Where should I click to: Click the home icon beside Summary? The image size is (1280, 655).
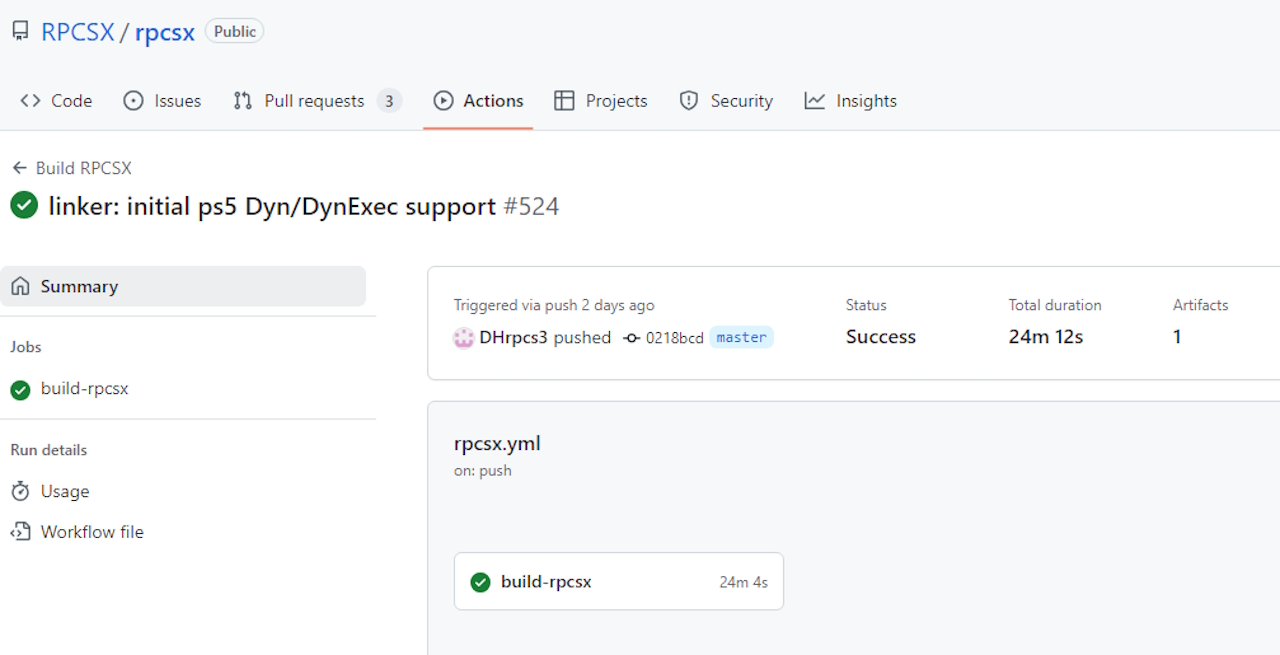pos(20,287)
